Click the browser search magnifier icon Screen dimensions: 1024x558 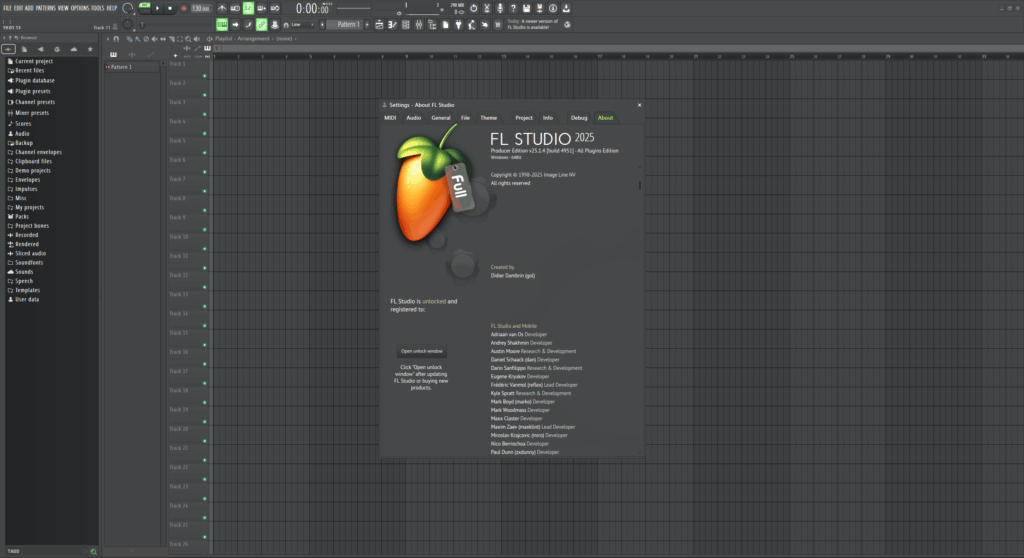click(x=93, y=551)
